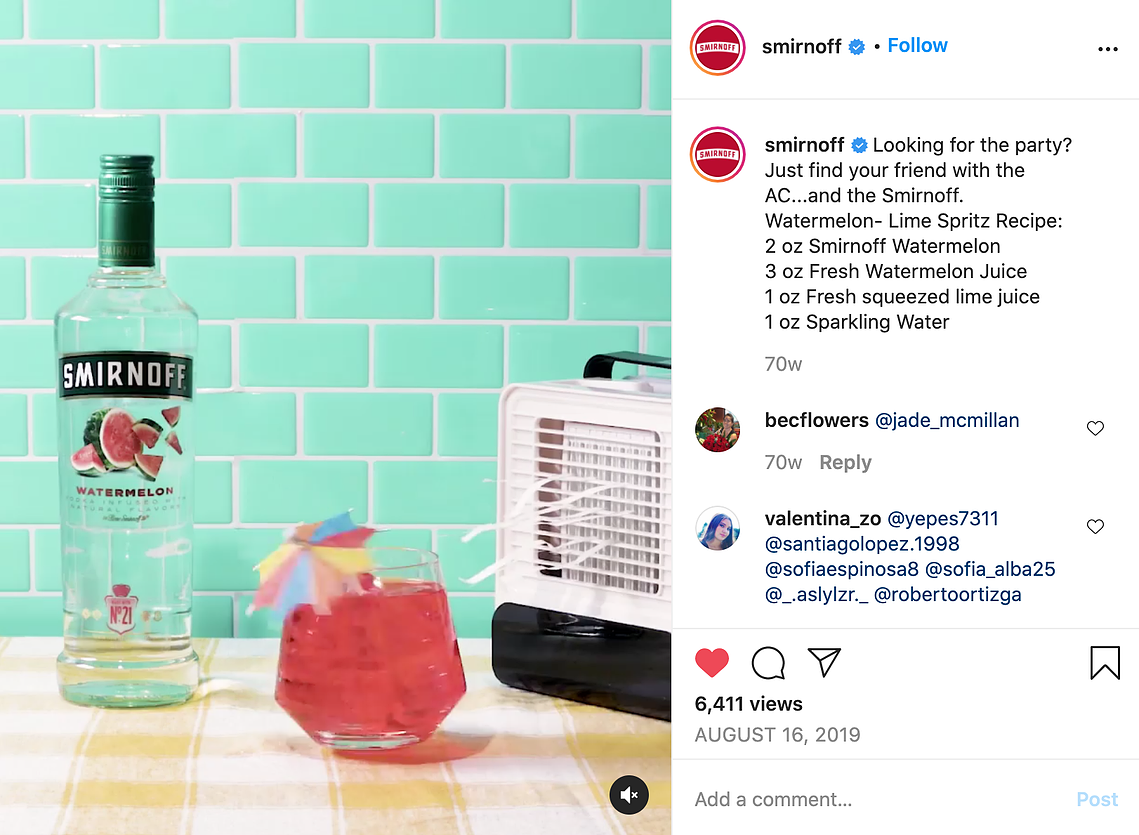Like the valentina_zo comment heart
The image size is (1139, 835).
click(x=1095, y=526)
